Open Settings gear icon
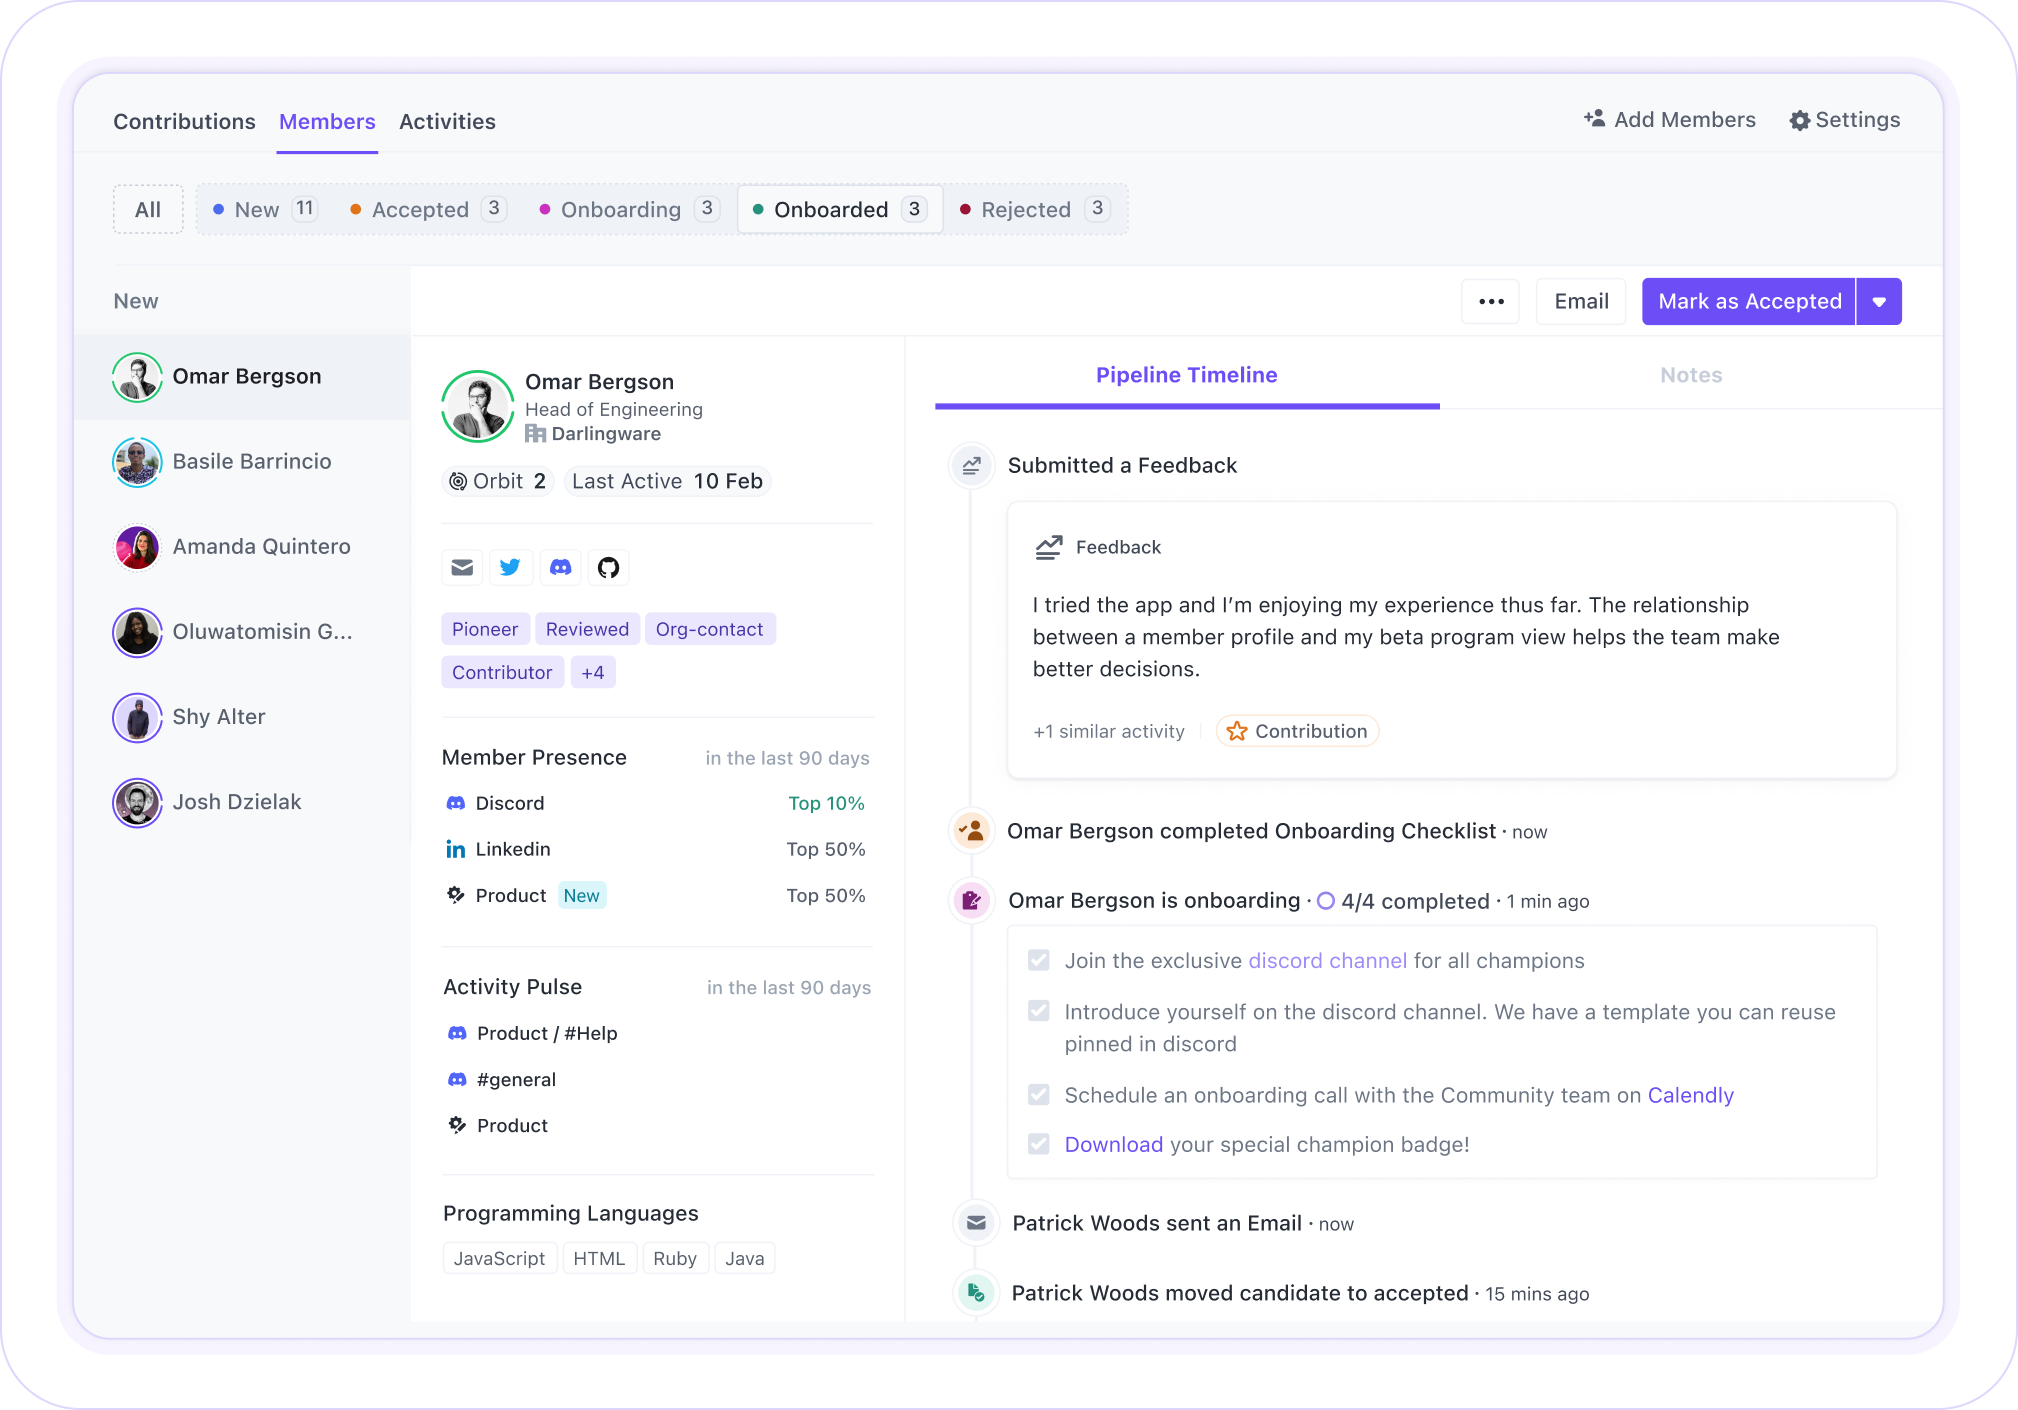This screenshot has height=1410, width=2018. (1799, 121)
